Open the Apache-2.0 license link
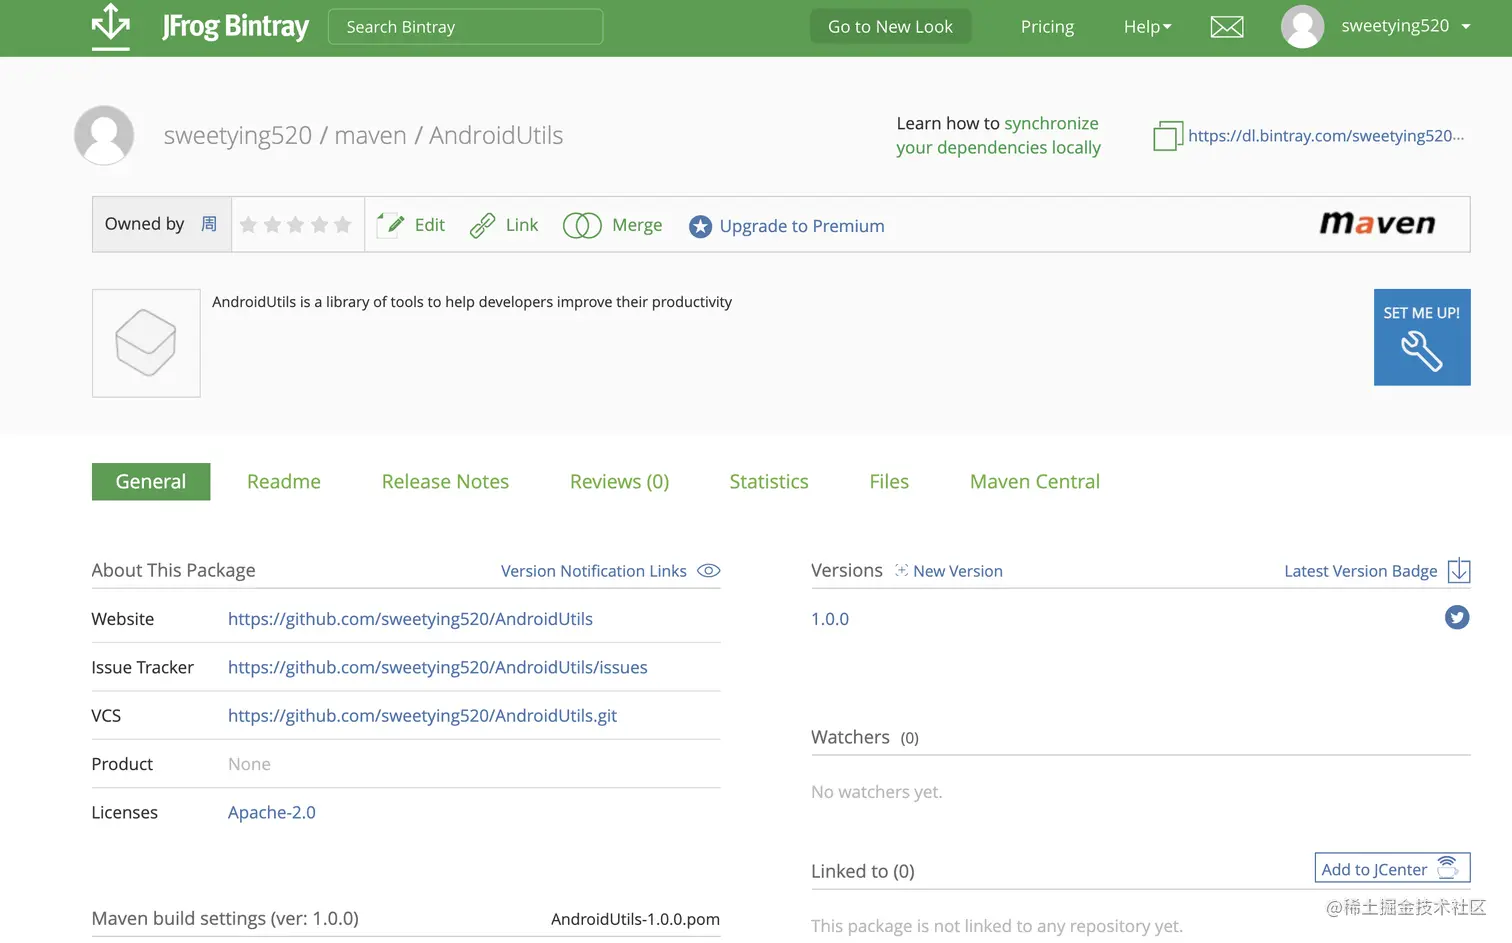Image resolution: width=1512 pixels, height=943 pixels. 272,813
